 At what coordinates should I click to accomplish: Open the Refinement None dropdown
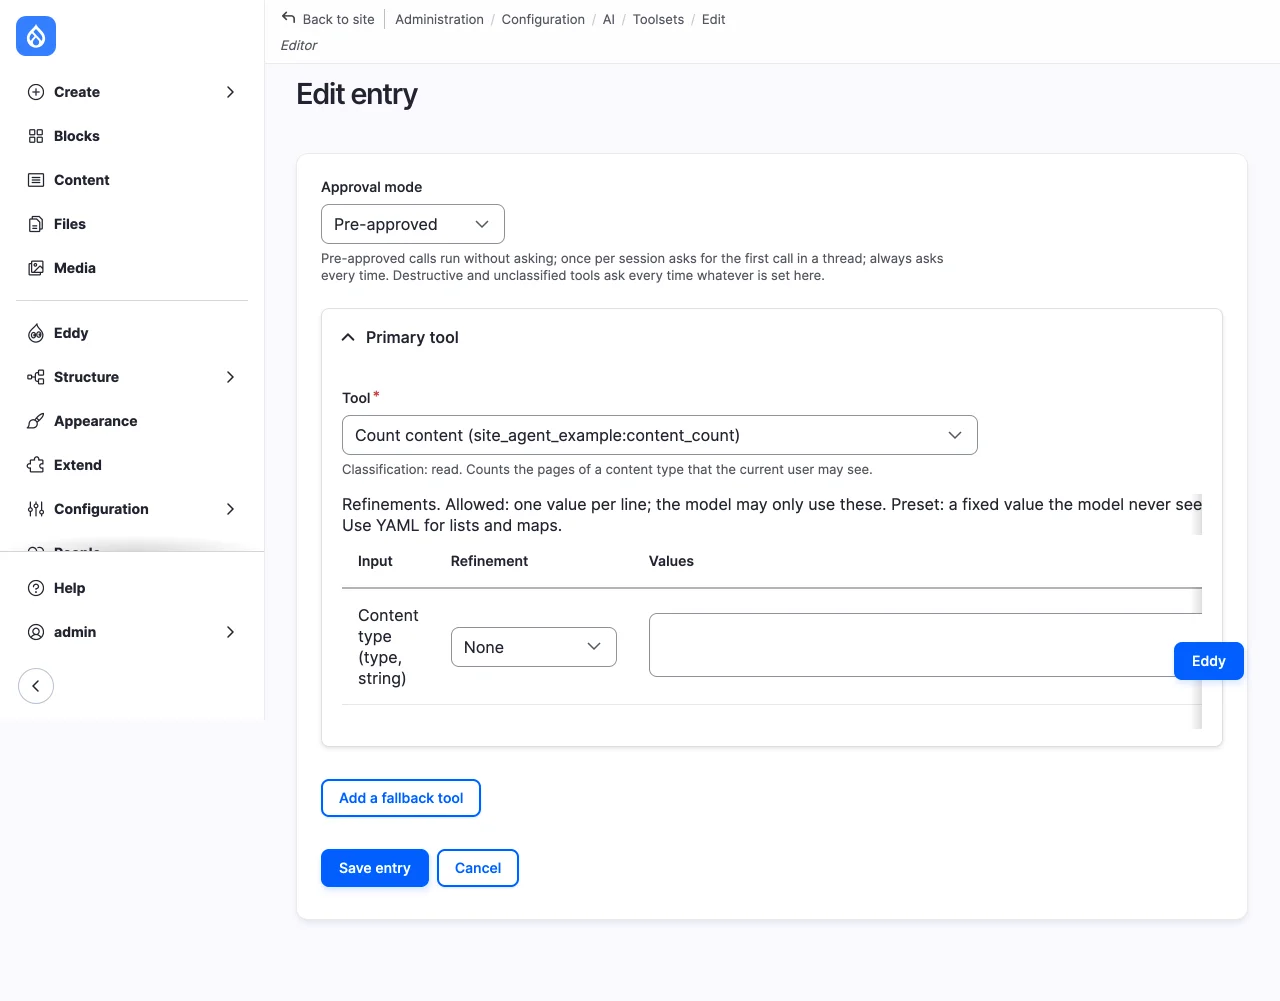pos(534,647)
